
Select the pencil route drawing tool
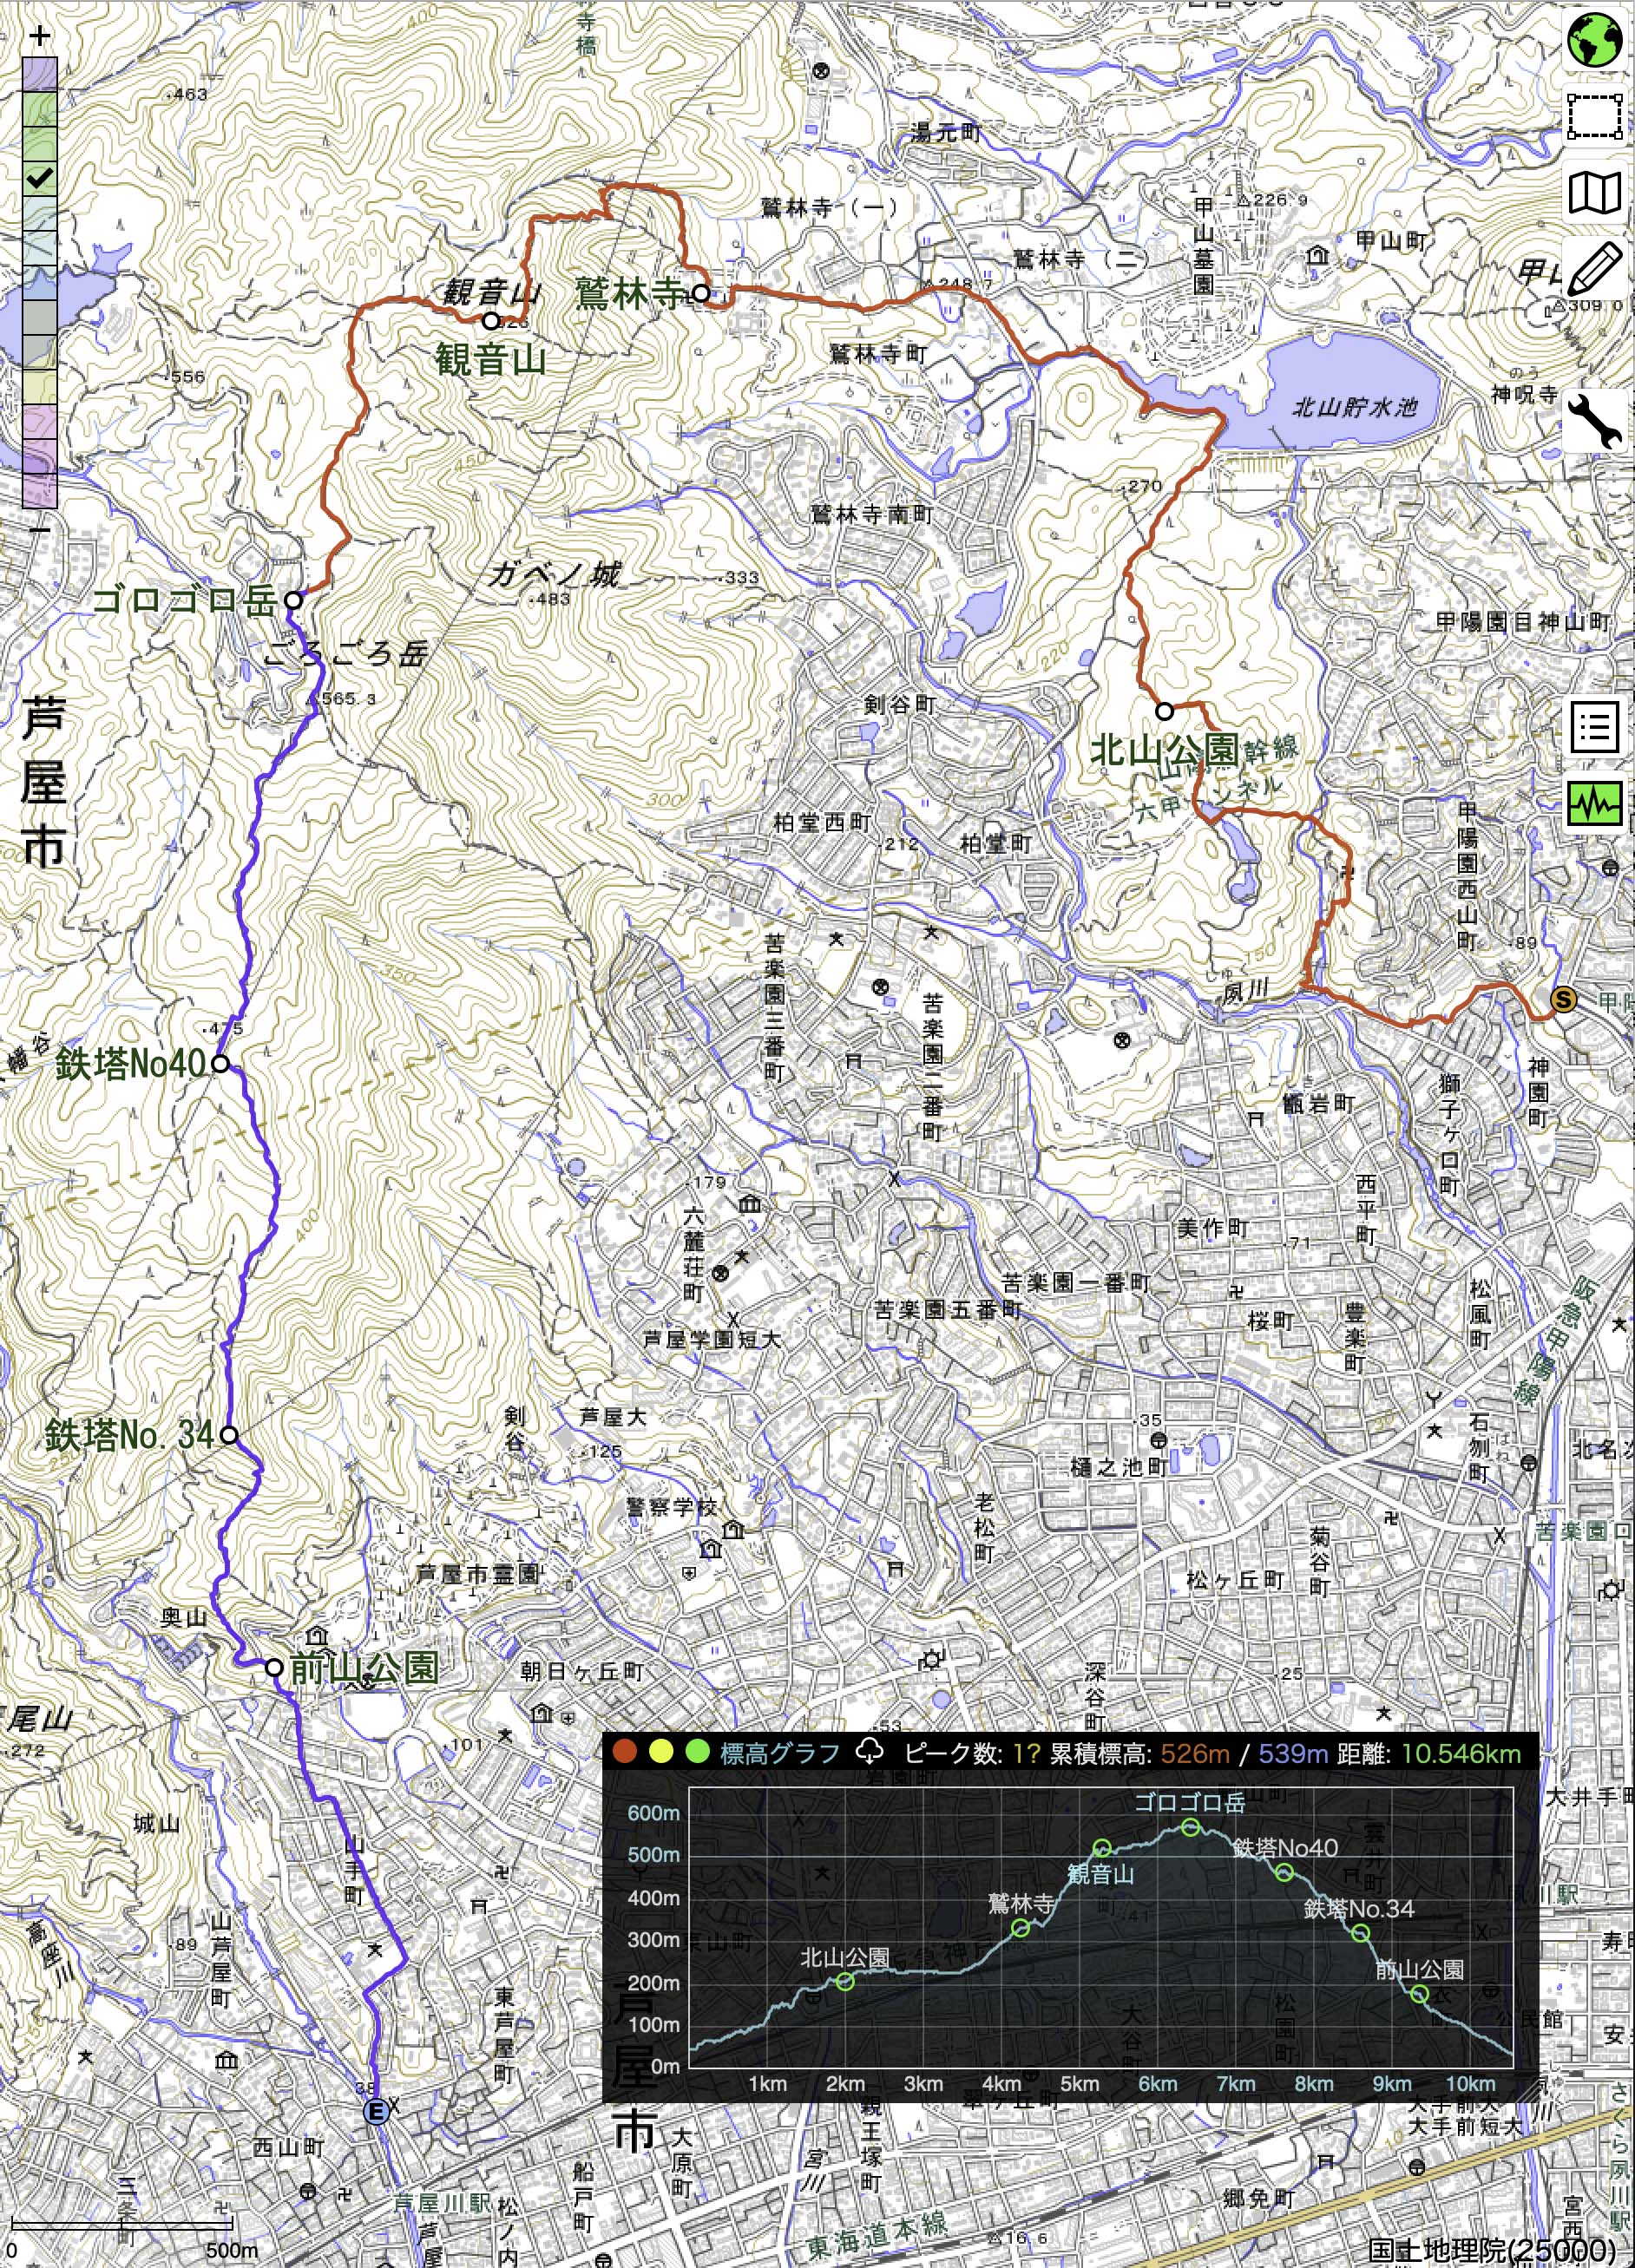[x=1594, y=267]
